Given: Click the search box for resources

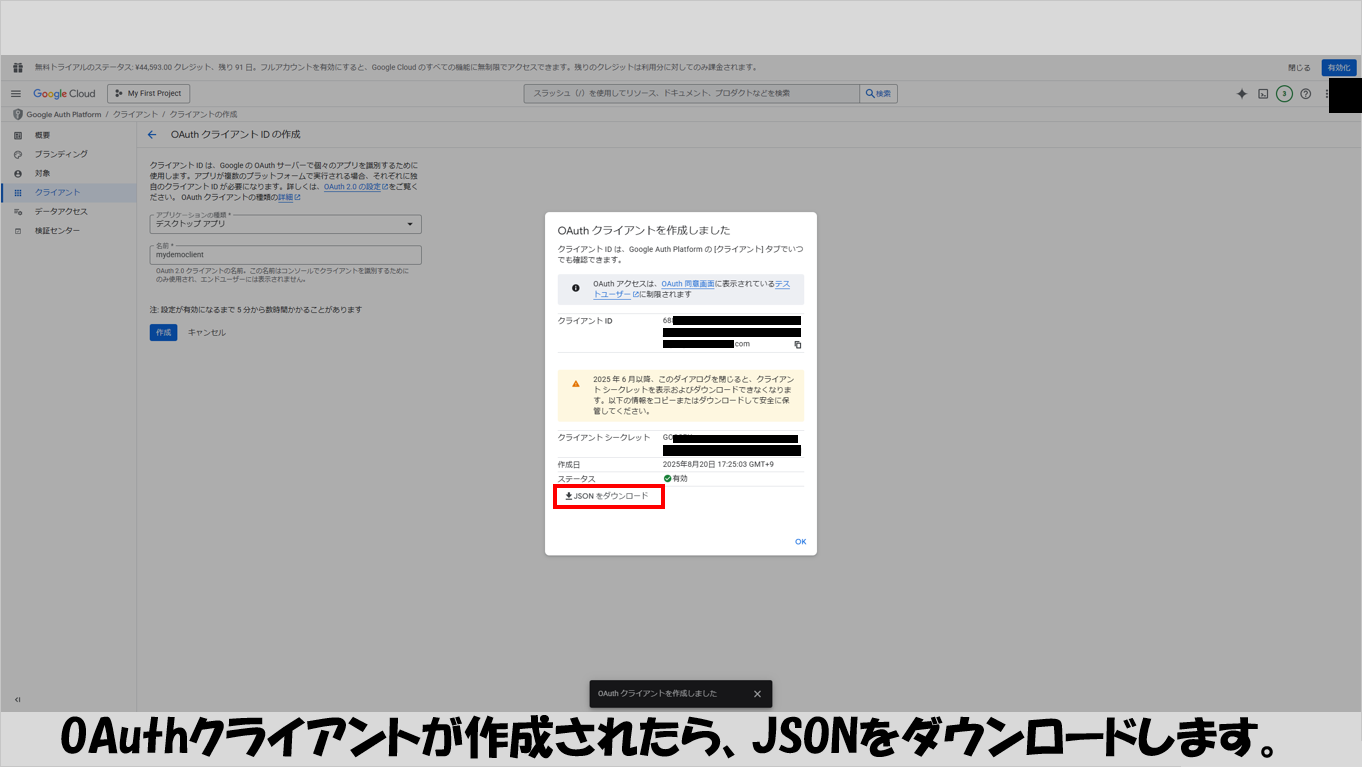Looking at the screenshot, I should 691,94.
